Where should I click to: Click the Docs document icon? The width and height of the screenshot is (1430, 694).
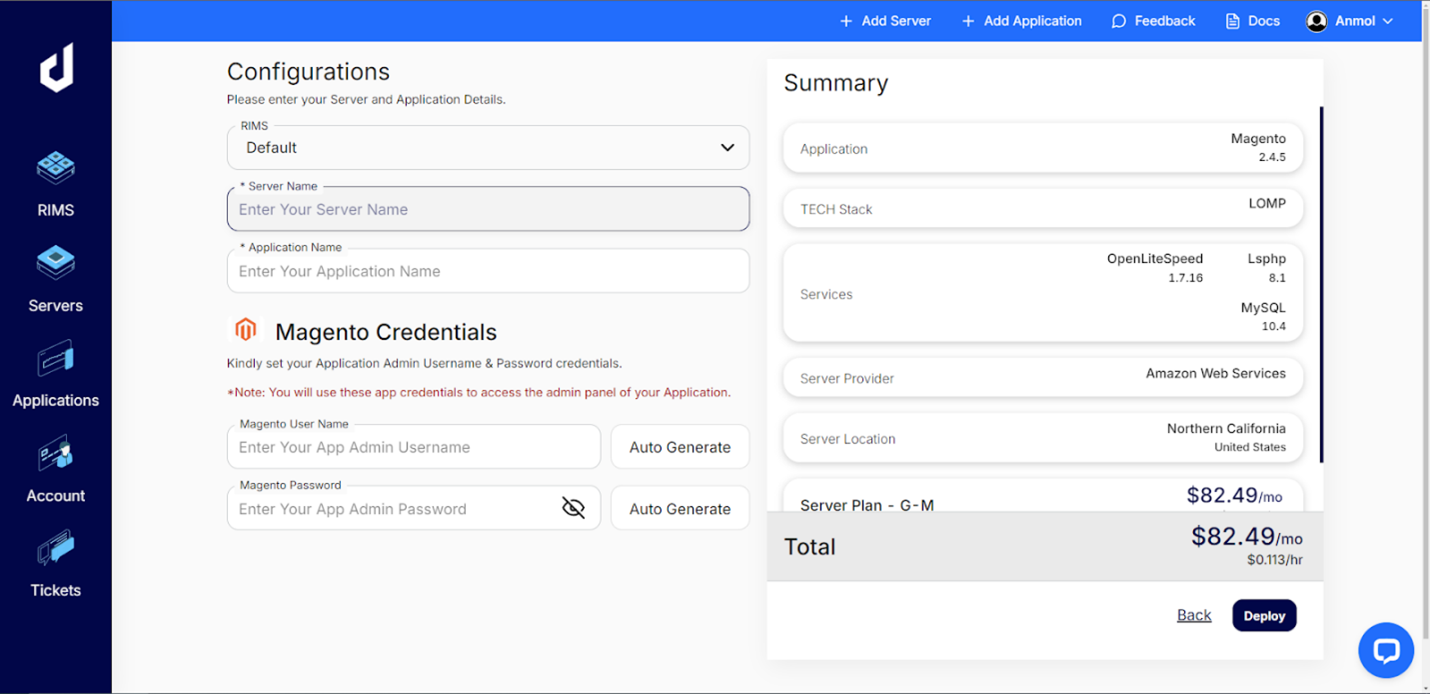(x=1233, y=21)
